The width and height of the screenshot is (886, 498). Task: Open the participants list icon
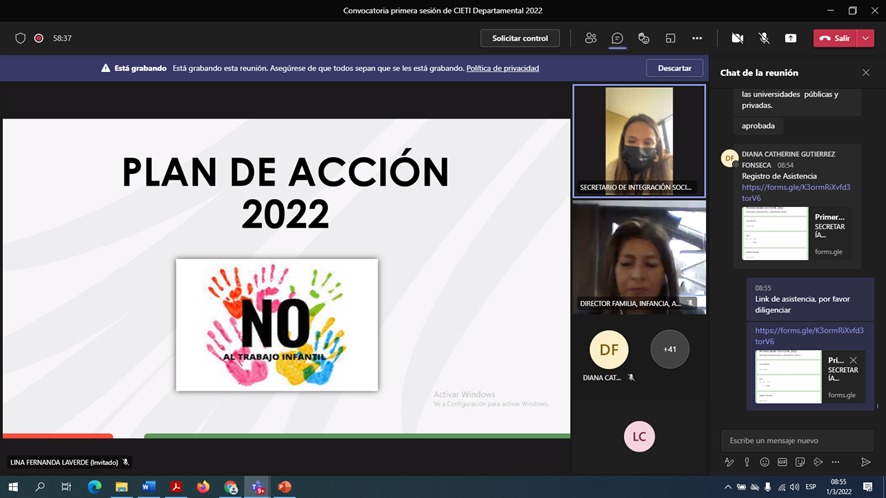pyautogui.click(x=591, y=38)
